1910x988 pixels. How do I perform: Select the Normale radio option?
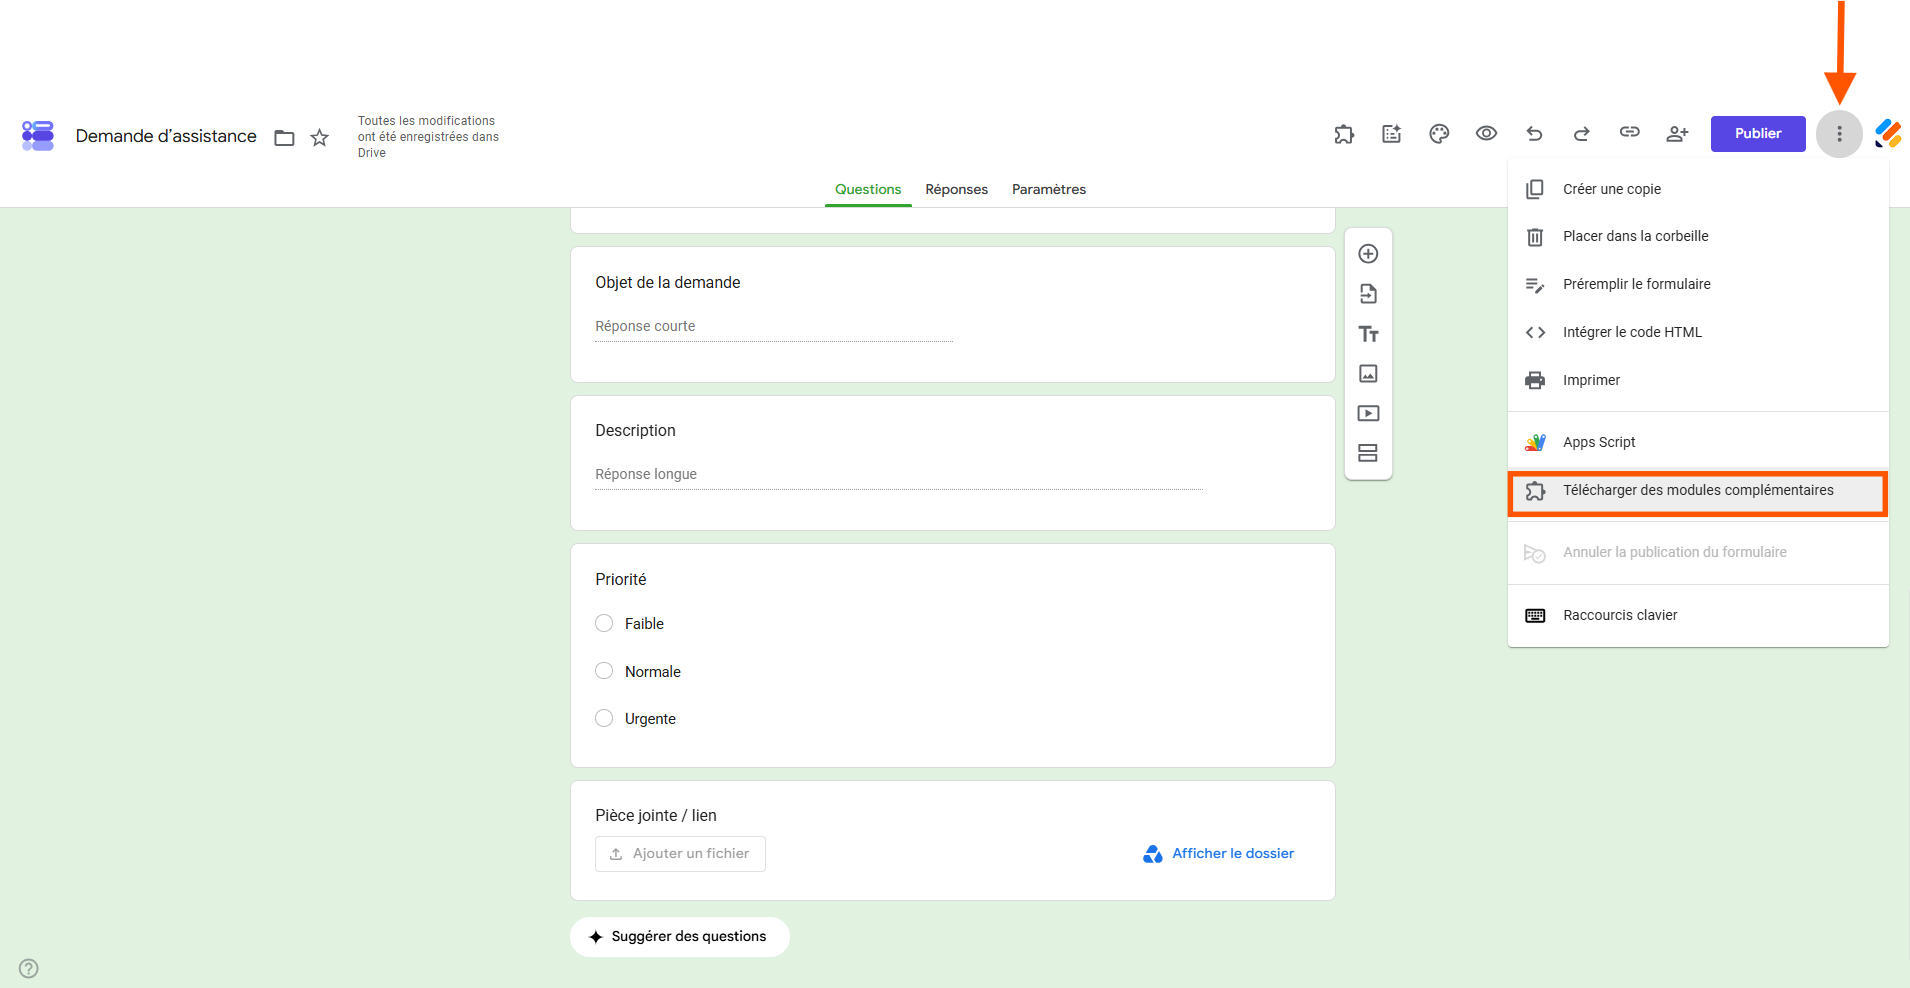(604, 671)
